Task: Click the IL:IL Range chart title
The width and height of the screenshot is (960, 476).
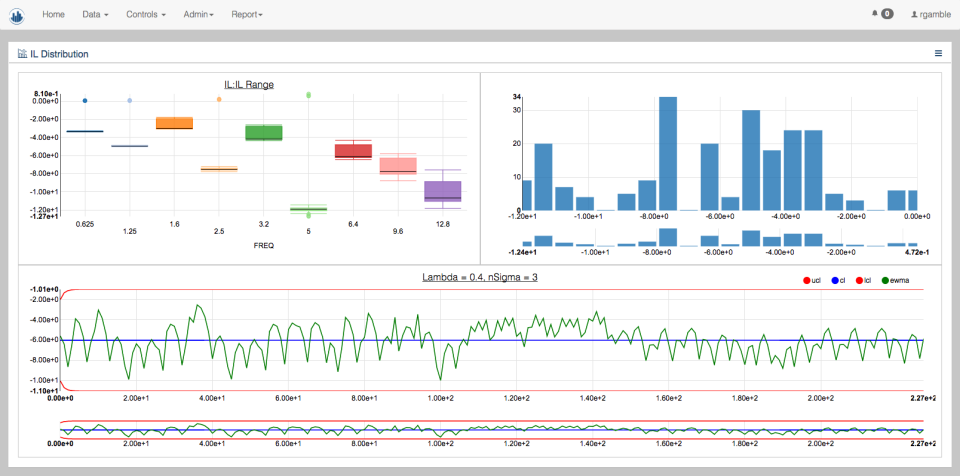Action: [249, 85]
